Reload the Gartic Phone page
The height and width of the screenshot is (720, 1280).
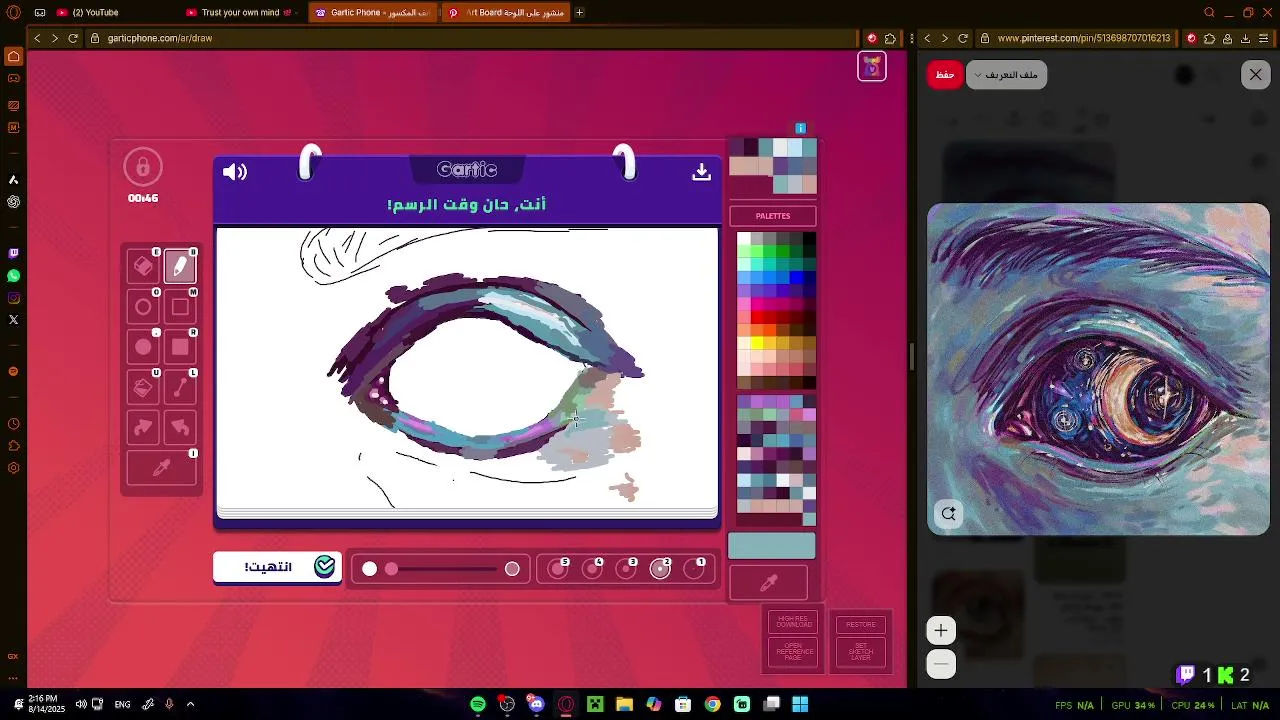point(73,38)
